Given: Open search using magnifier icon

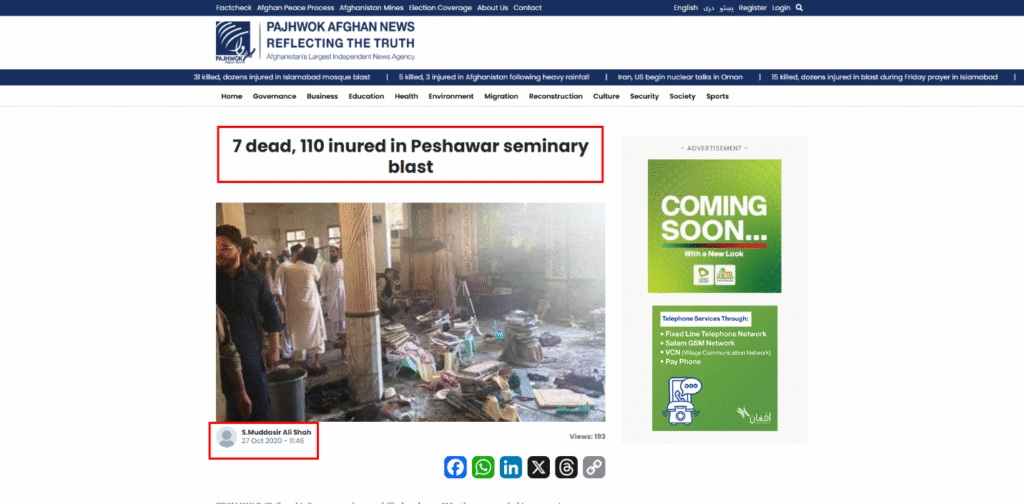Looking at the screenshot, I should [x=799, y=8].
